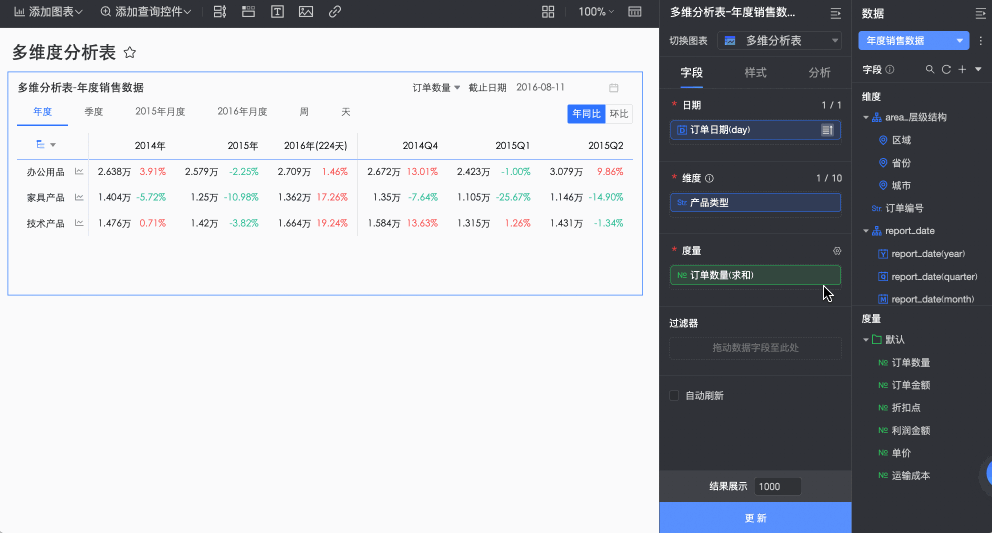
Task: Switch to the 周 tab
Action: (x=304, y=112)
